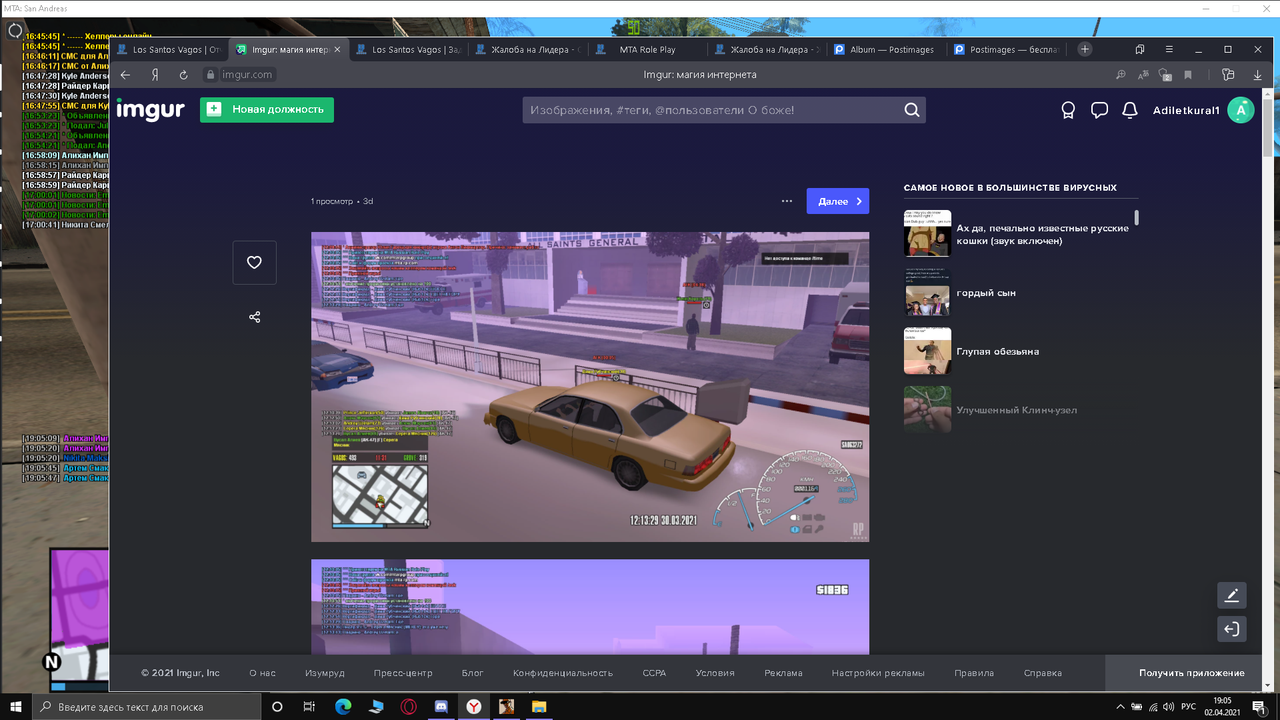Open the first taxi game screenshot image
1280x720 pixels.
click(590, 386)
